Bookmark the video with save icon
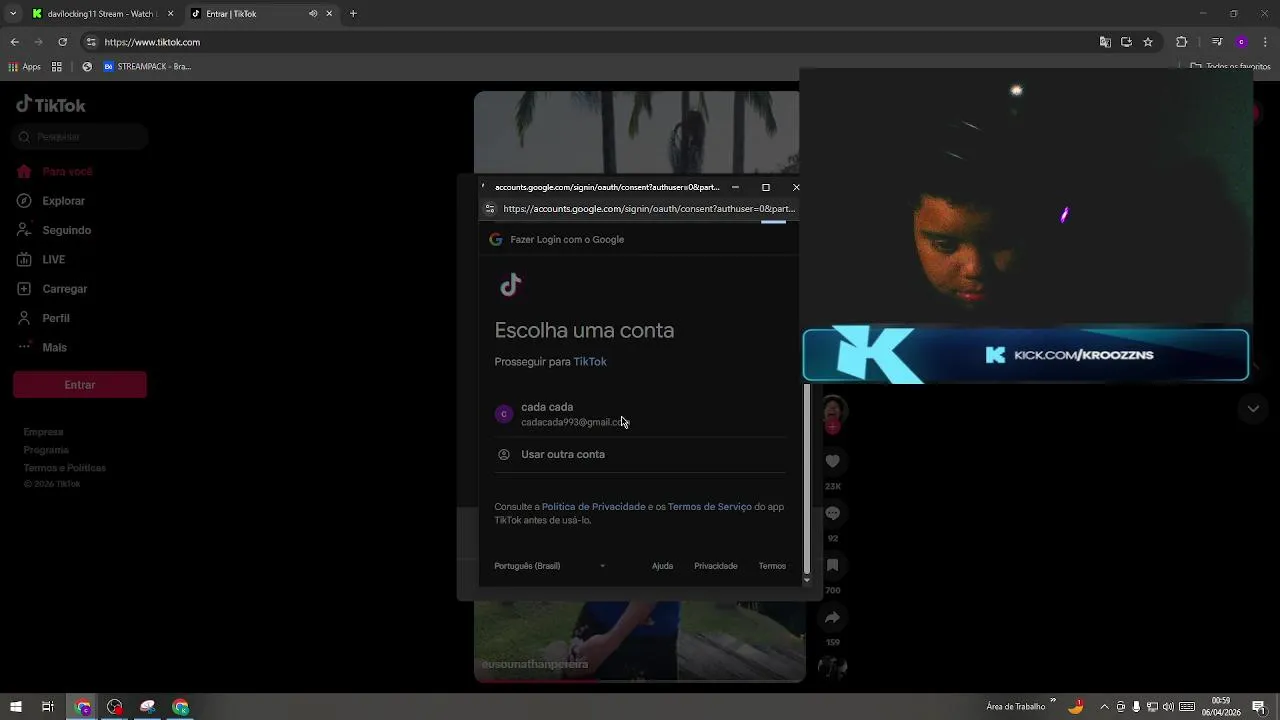The width and height of the screenshot is (1280, 720). pyautogui.click(x=832, y=565)
